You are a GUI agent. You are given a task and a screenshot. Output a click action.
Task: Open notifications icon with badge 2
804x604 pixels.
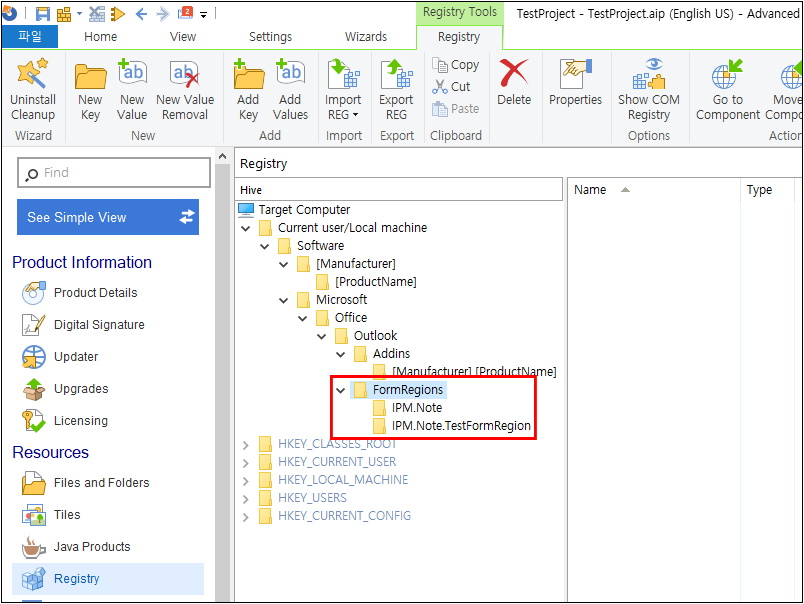pyautogui.click(x=185, y=13)
